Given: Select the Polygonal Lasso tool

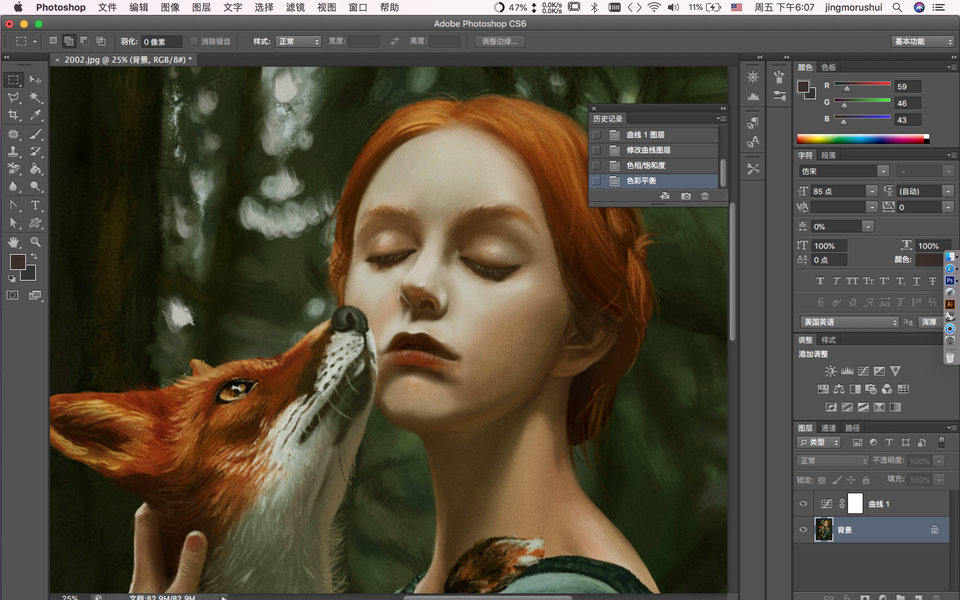Looking at the screenshot, I should pyautogui.click(x=13, y=97).
